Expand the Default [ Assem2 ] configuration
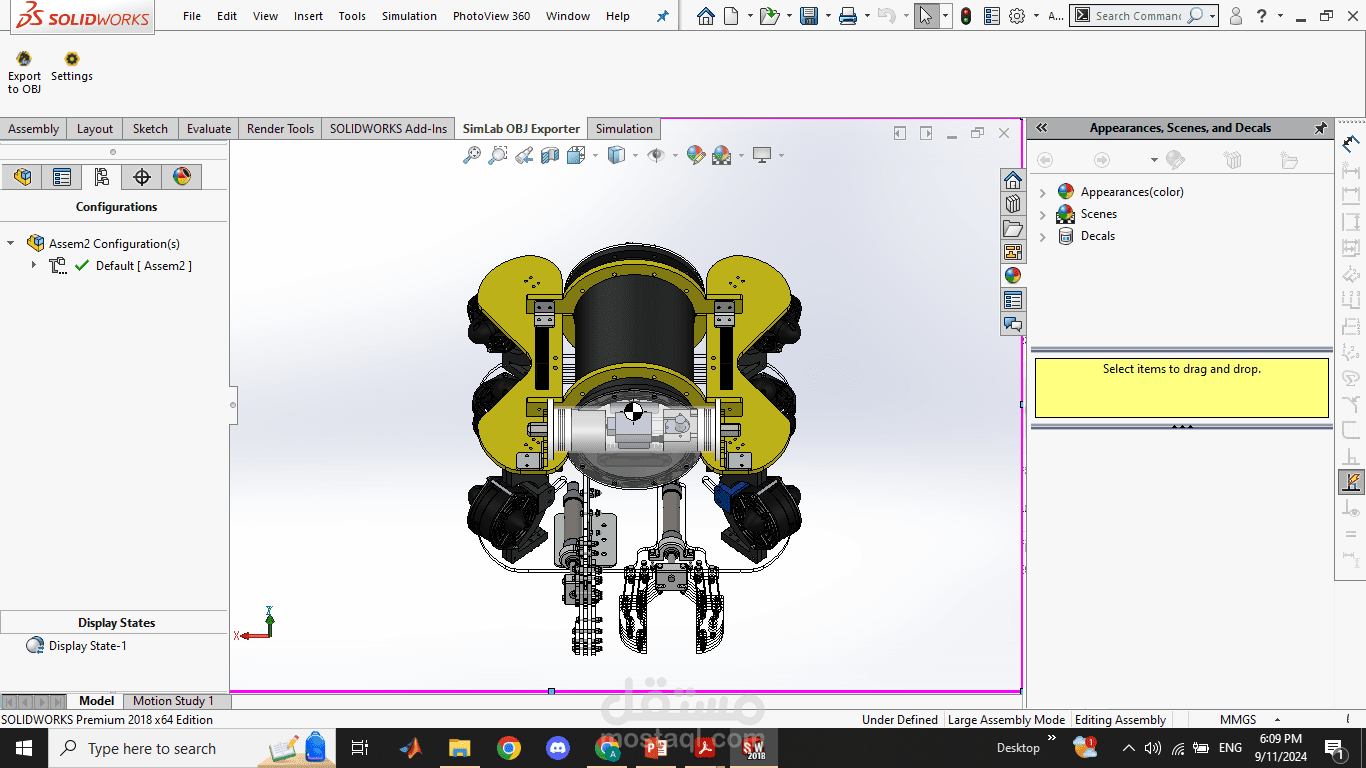The image size is (1366, 768). [34, 265]
